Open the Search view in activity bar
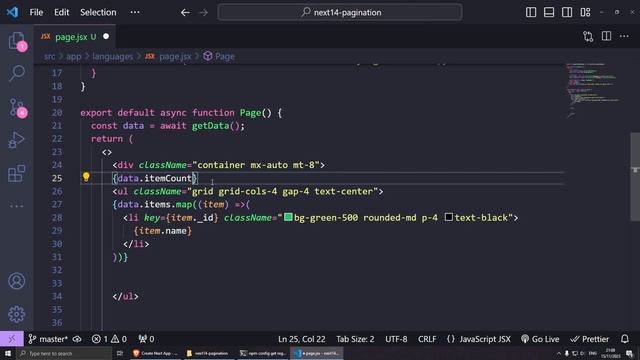Viewport: 640px width, 360px height. [17, 73]
